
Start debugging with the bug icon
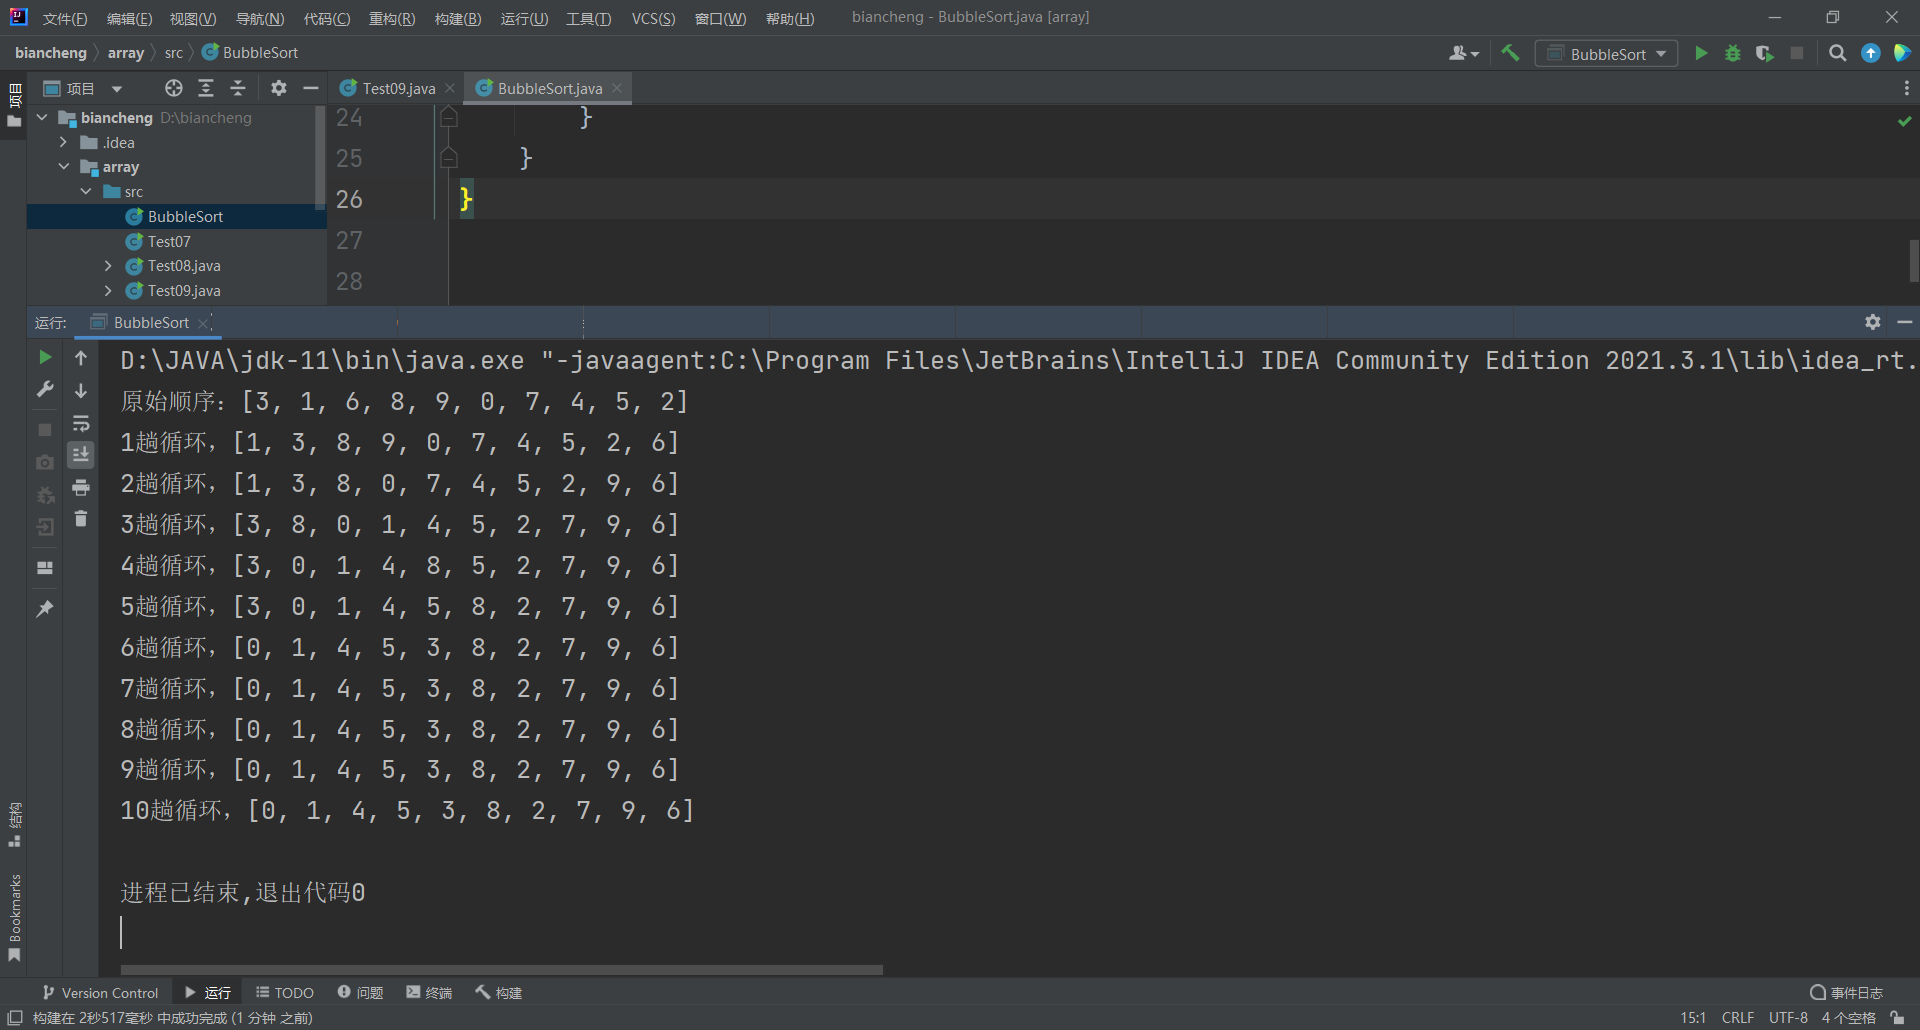click(x=1733, y=53)
